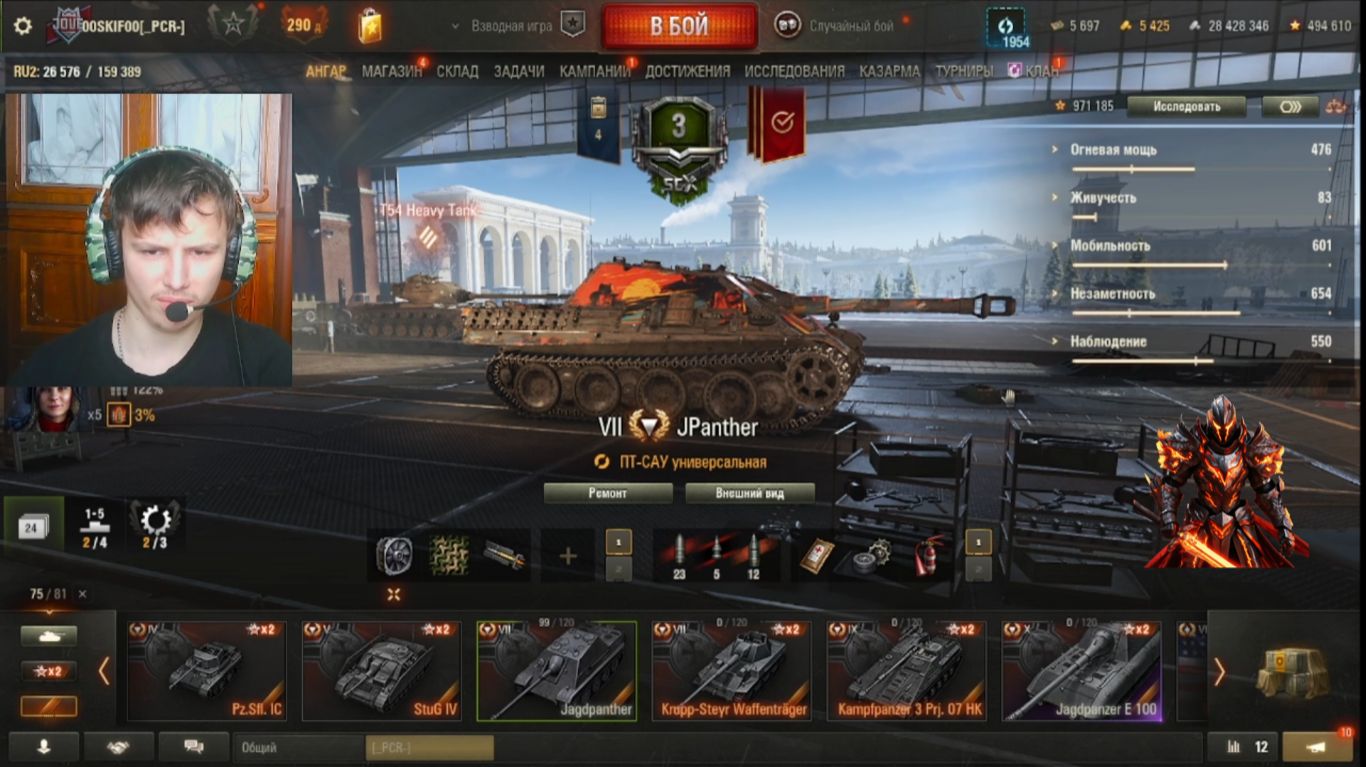Image resolution: width=1366 pixels, height=767 pixels.
Task: Switch to the ИССЛЕДОВАНИЯ tab
Action: point(795,71)
